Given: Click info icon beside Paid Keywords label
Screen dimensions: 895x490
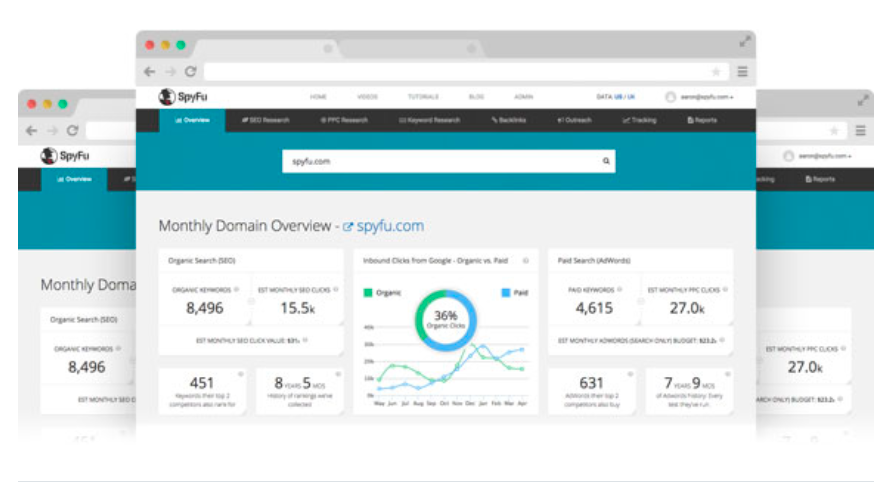Looking at the screenshot, I should pyautogui.click(x=620, y=290).
